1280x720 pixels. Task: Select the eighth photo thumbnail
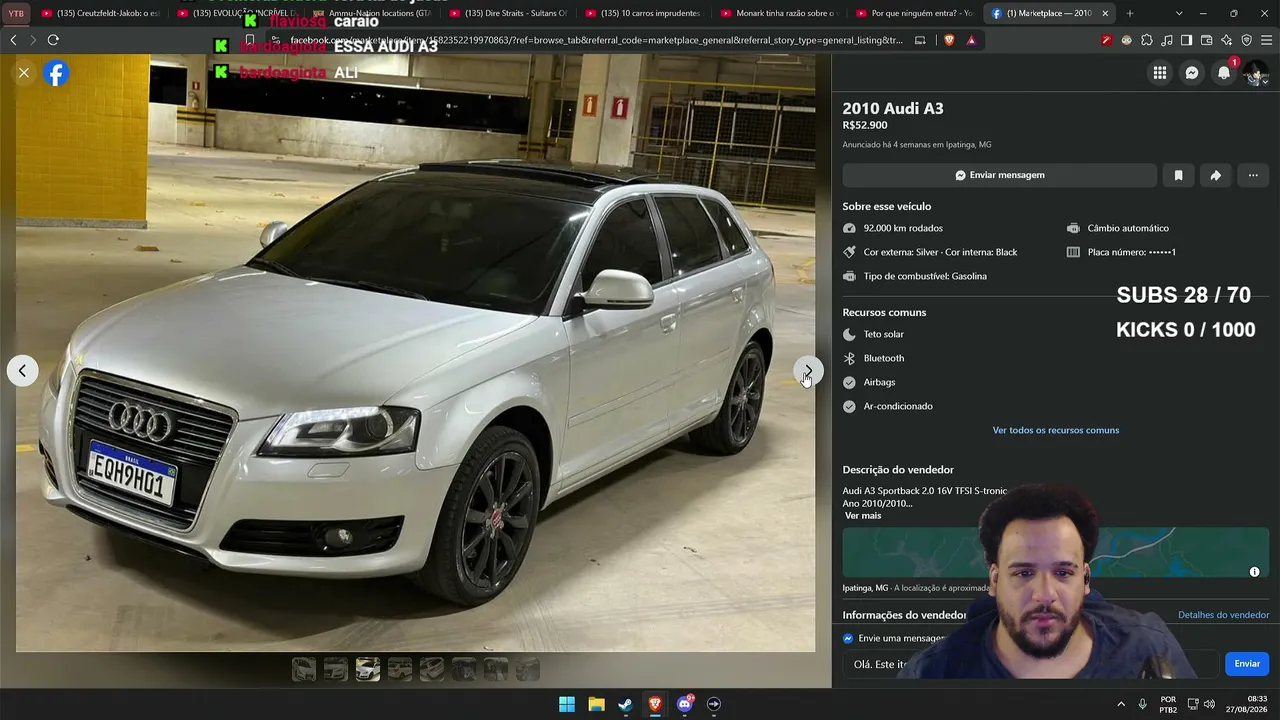528,670
